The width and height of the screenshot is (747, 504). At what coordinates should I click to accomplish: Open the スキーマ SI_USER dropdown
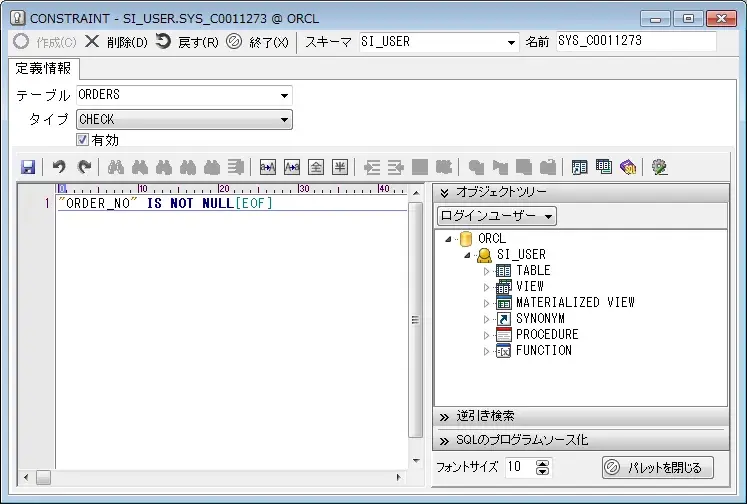click(x=511, y=42)
